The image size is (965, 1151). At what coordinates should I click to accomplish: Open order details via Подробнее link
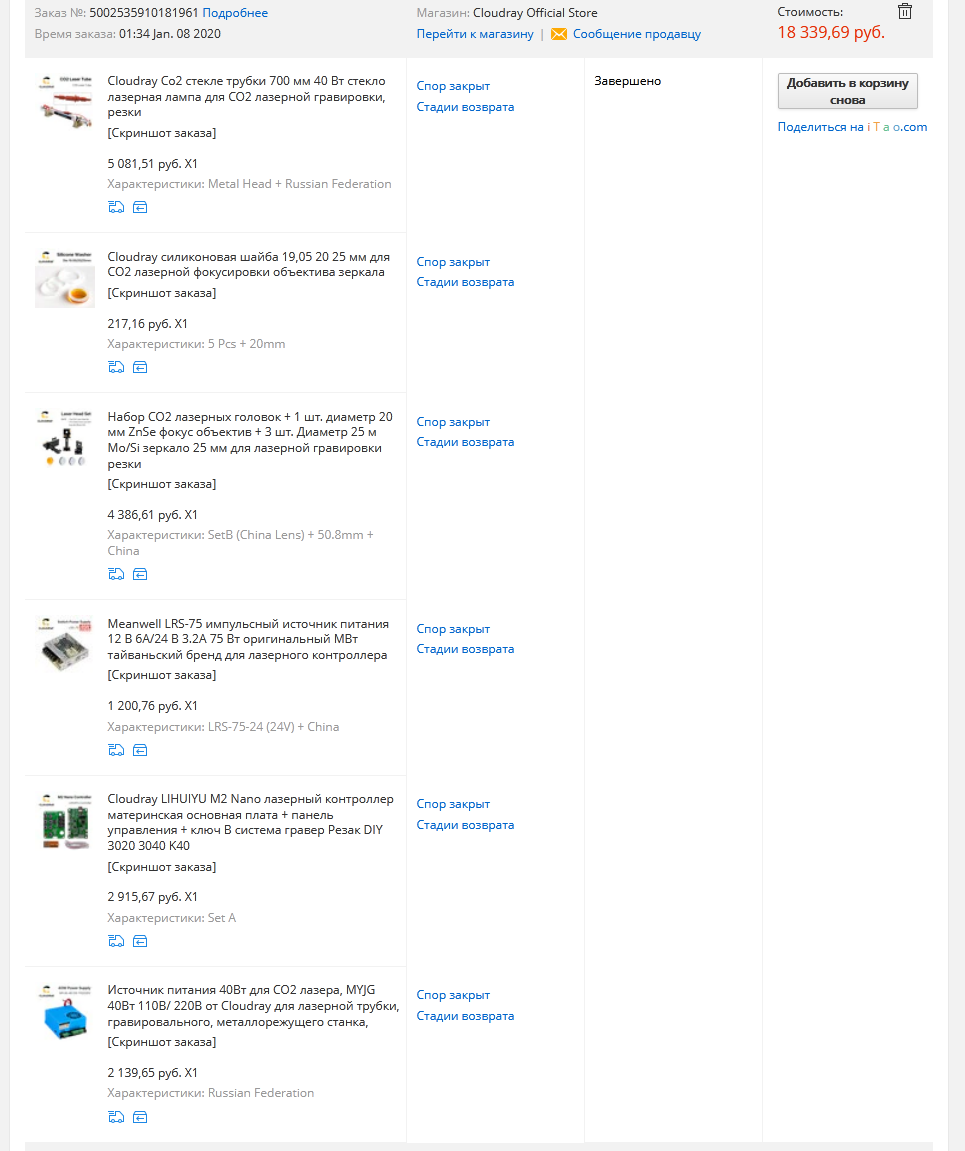[x=235, y=12]
